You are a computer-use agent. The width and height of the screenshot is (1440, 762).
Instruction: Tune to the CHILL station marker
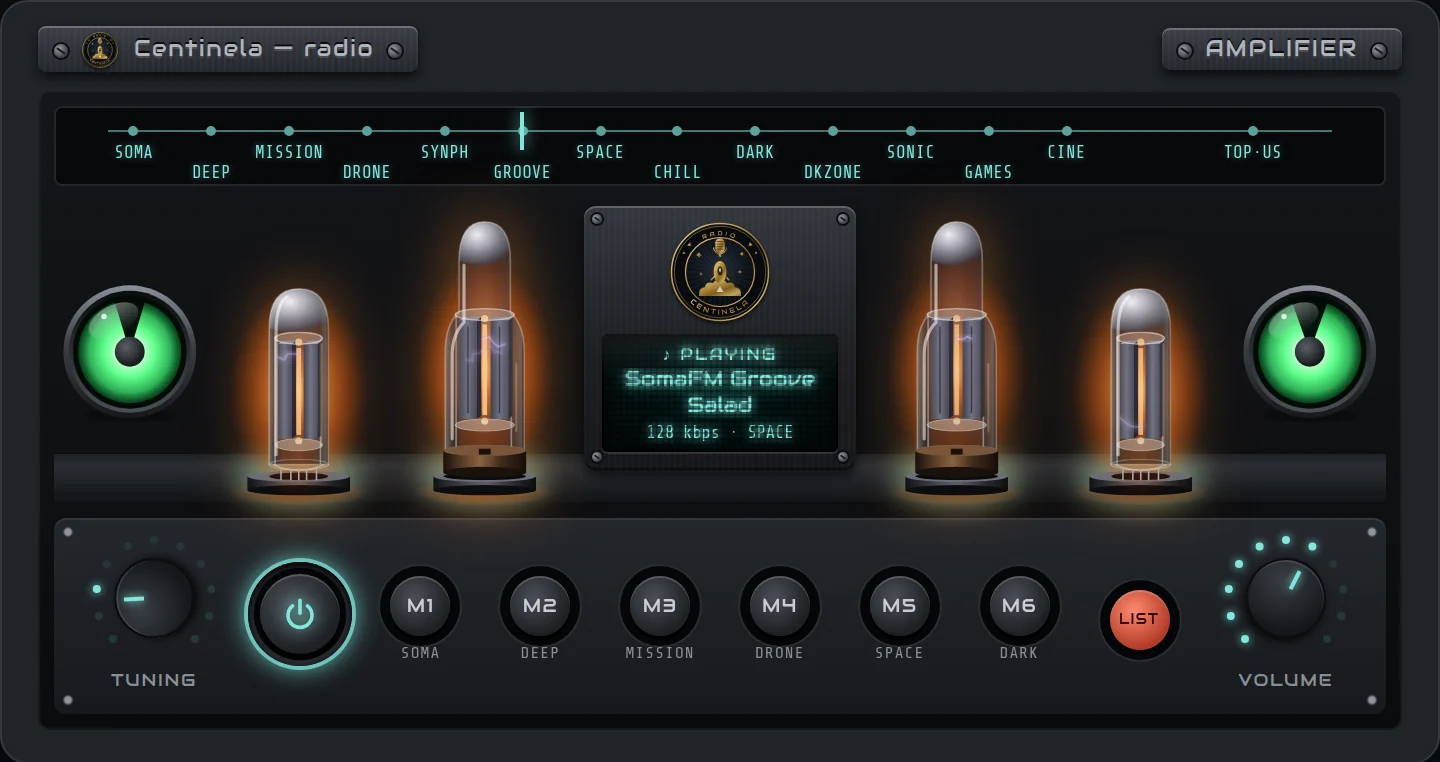click(677, 131)
